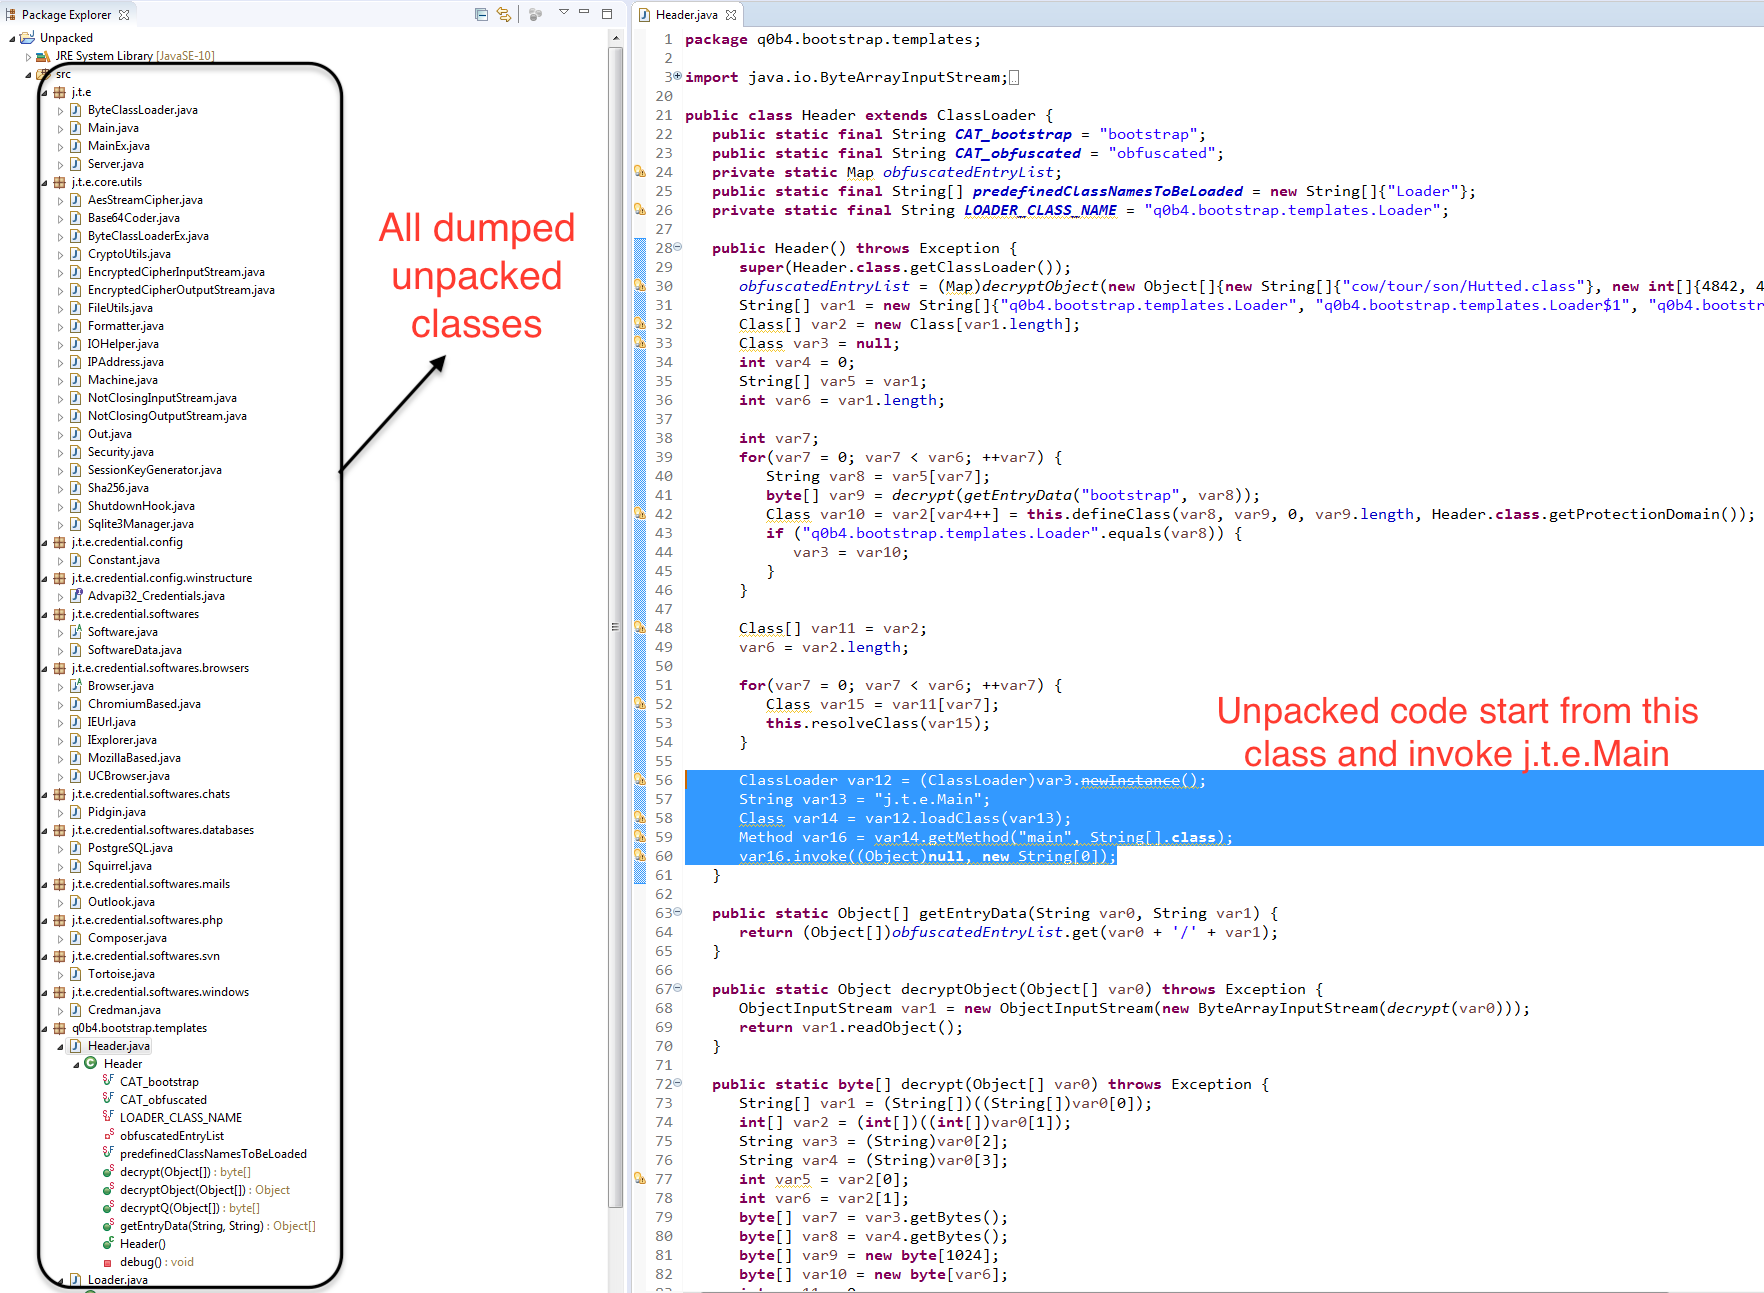1764x1293 pixels.
Task: Select CryptoUtils.java in the tree
Action: click(x=129, y=254)
